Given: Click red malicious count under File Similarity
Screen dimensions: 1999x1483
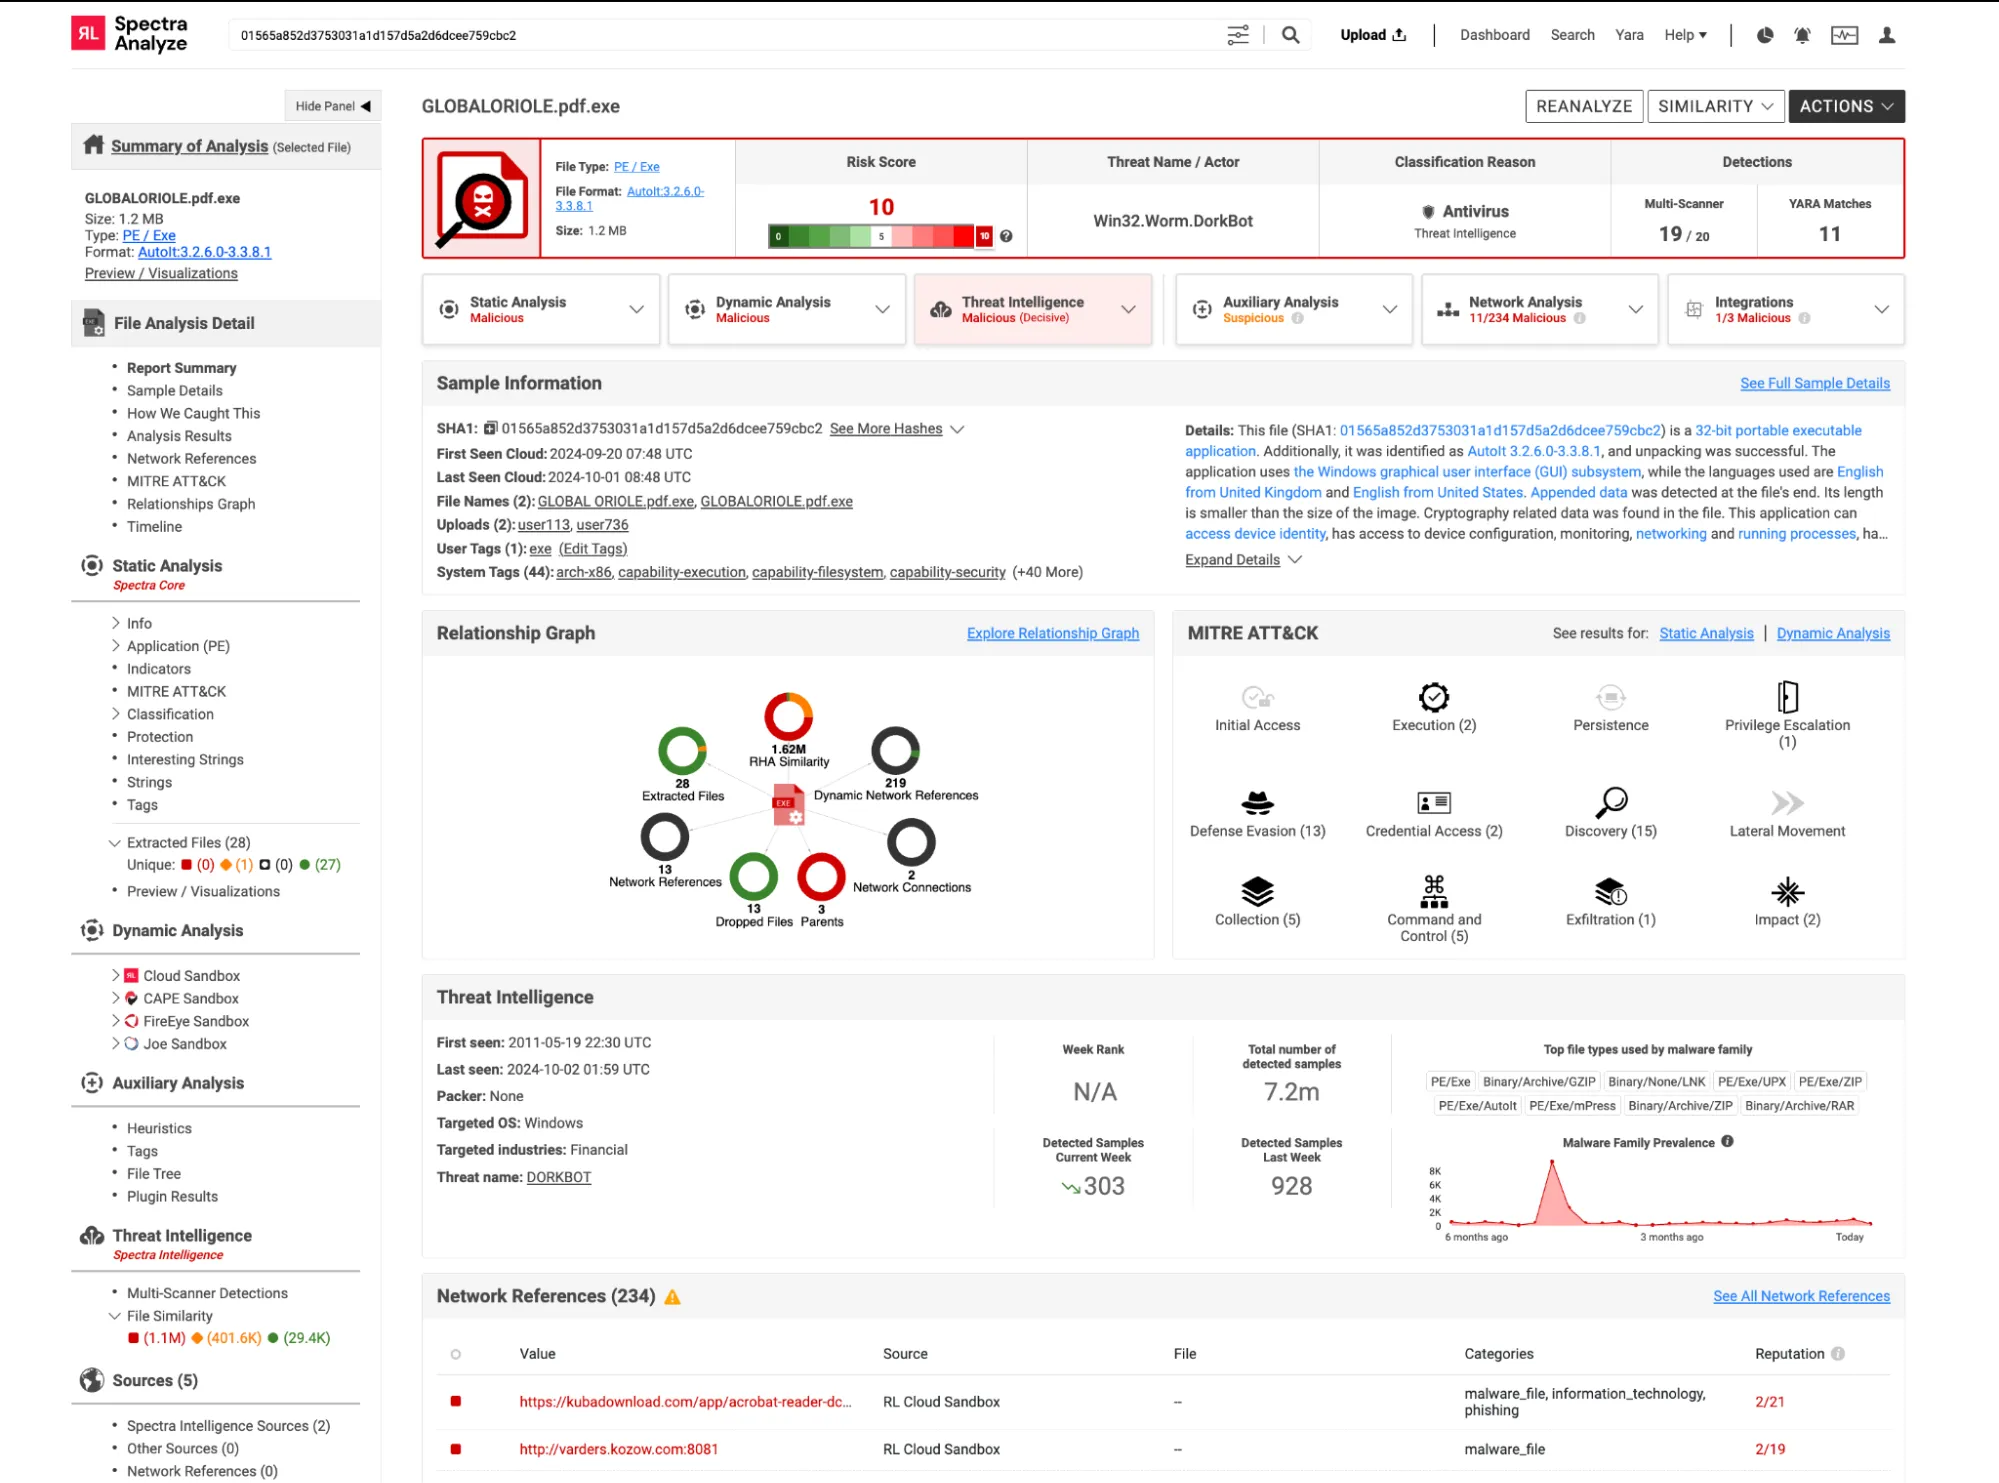Looking at the screenshot, I should (x=157, y=1338).
